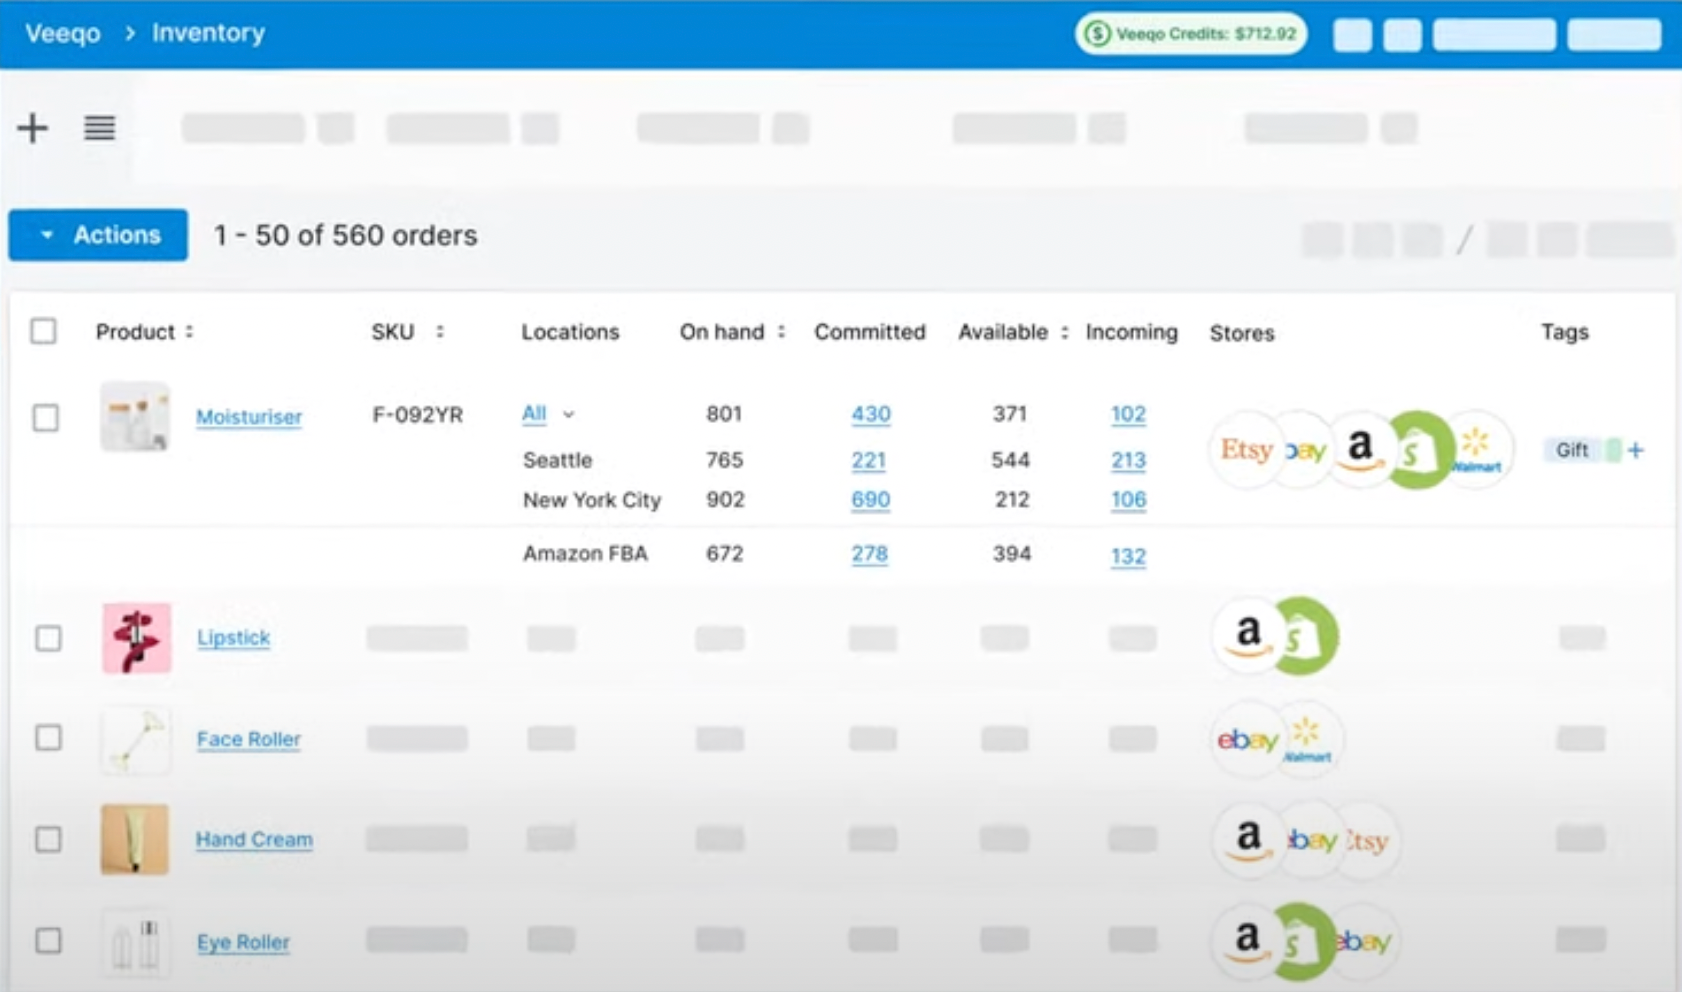Click the Stores column header
The image size is (1682, 992).
(x=1242, y=333)
